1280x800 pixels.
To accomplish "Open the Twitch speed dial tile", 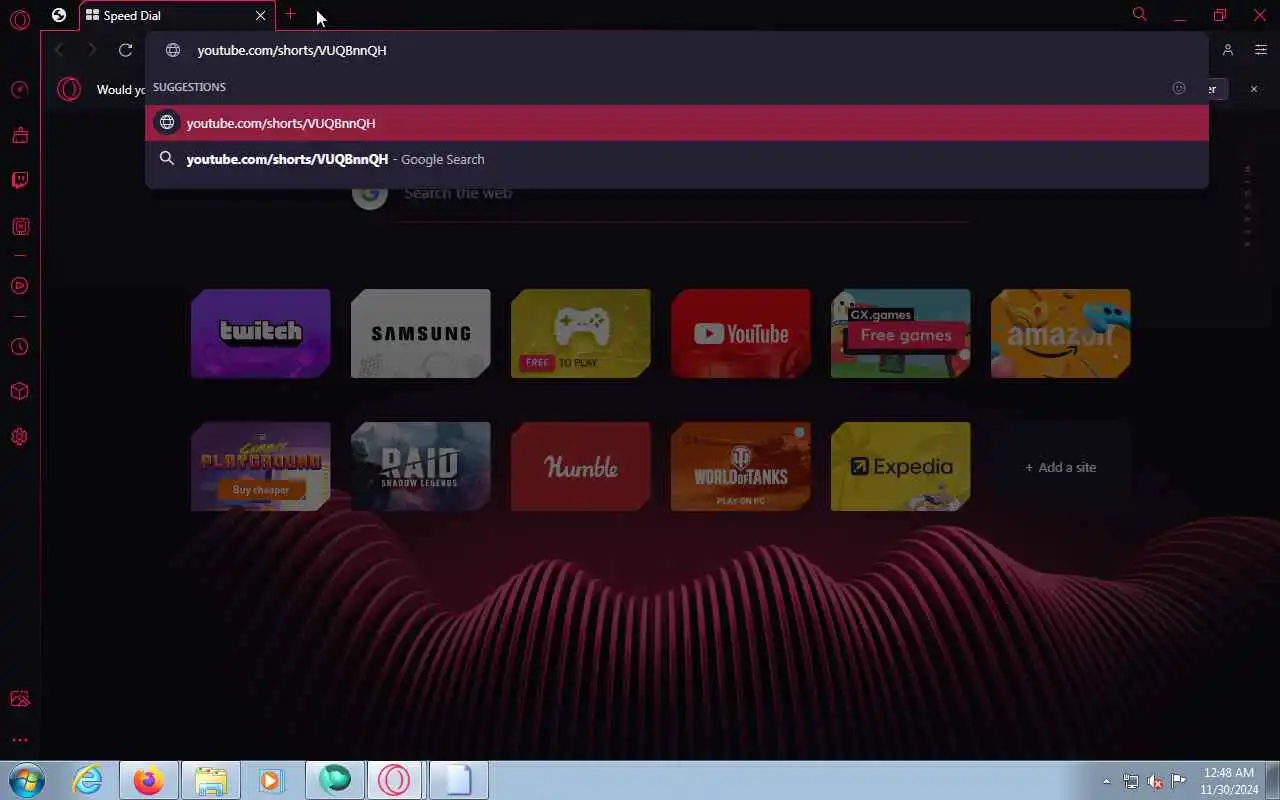I will tap(261, 334).
